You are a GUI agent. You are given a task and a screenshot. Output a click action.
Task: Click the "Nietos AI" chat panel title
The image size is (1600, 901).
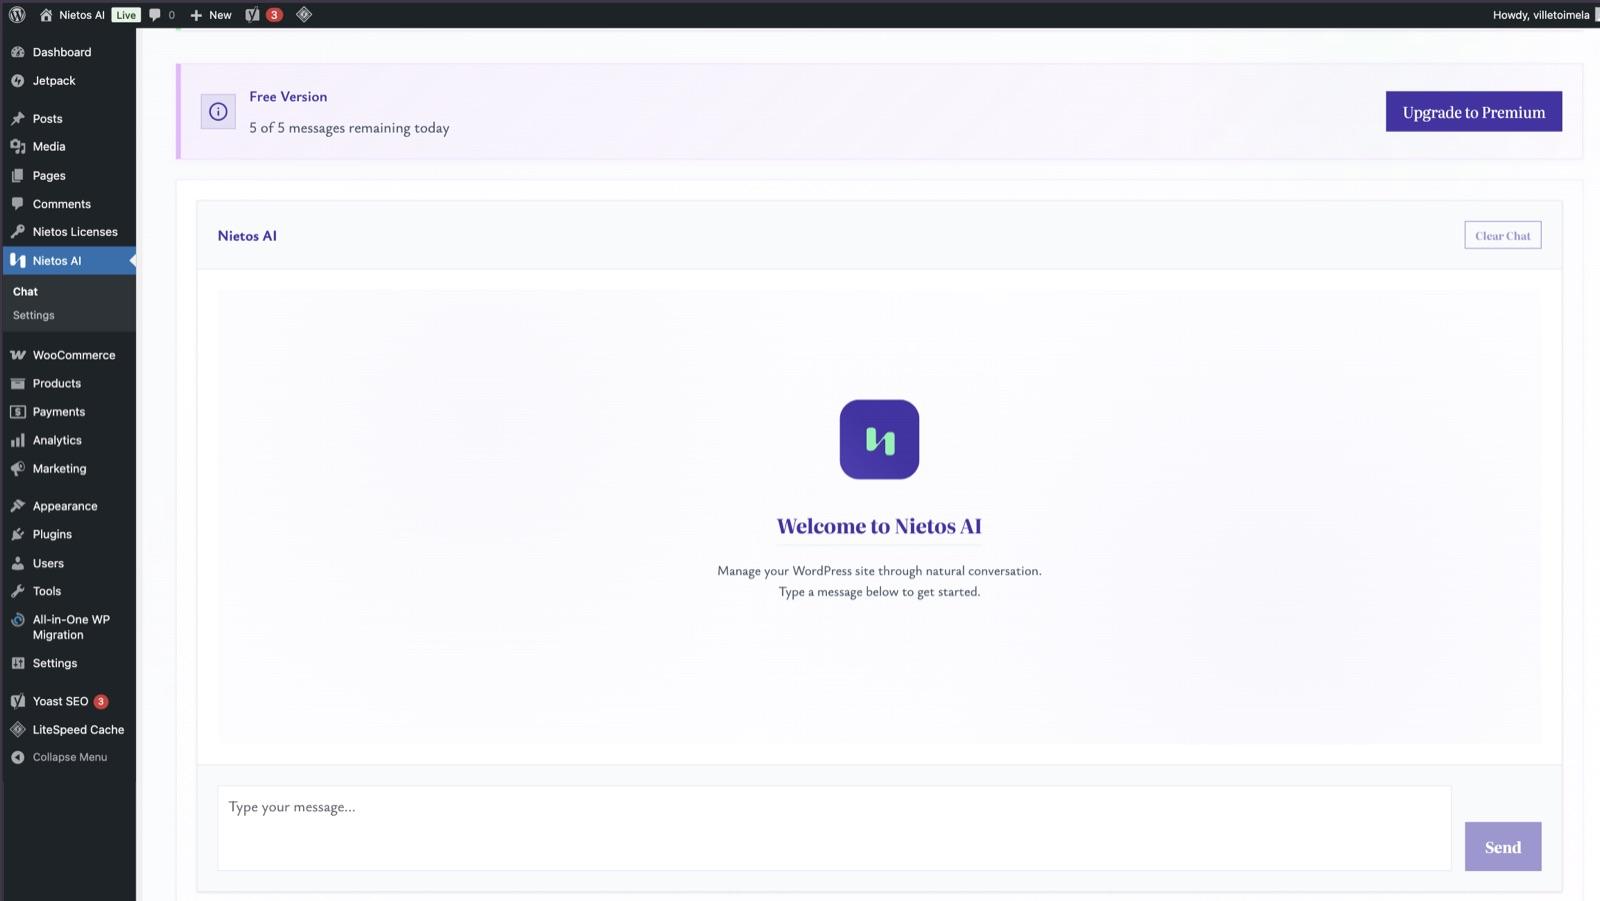pos(247,236)
